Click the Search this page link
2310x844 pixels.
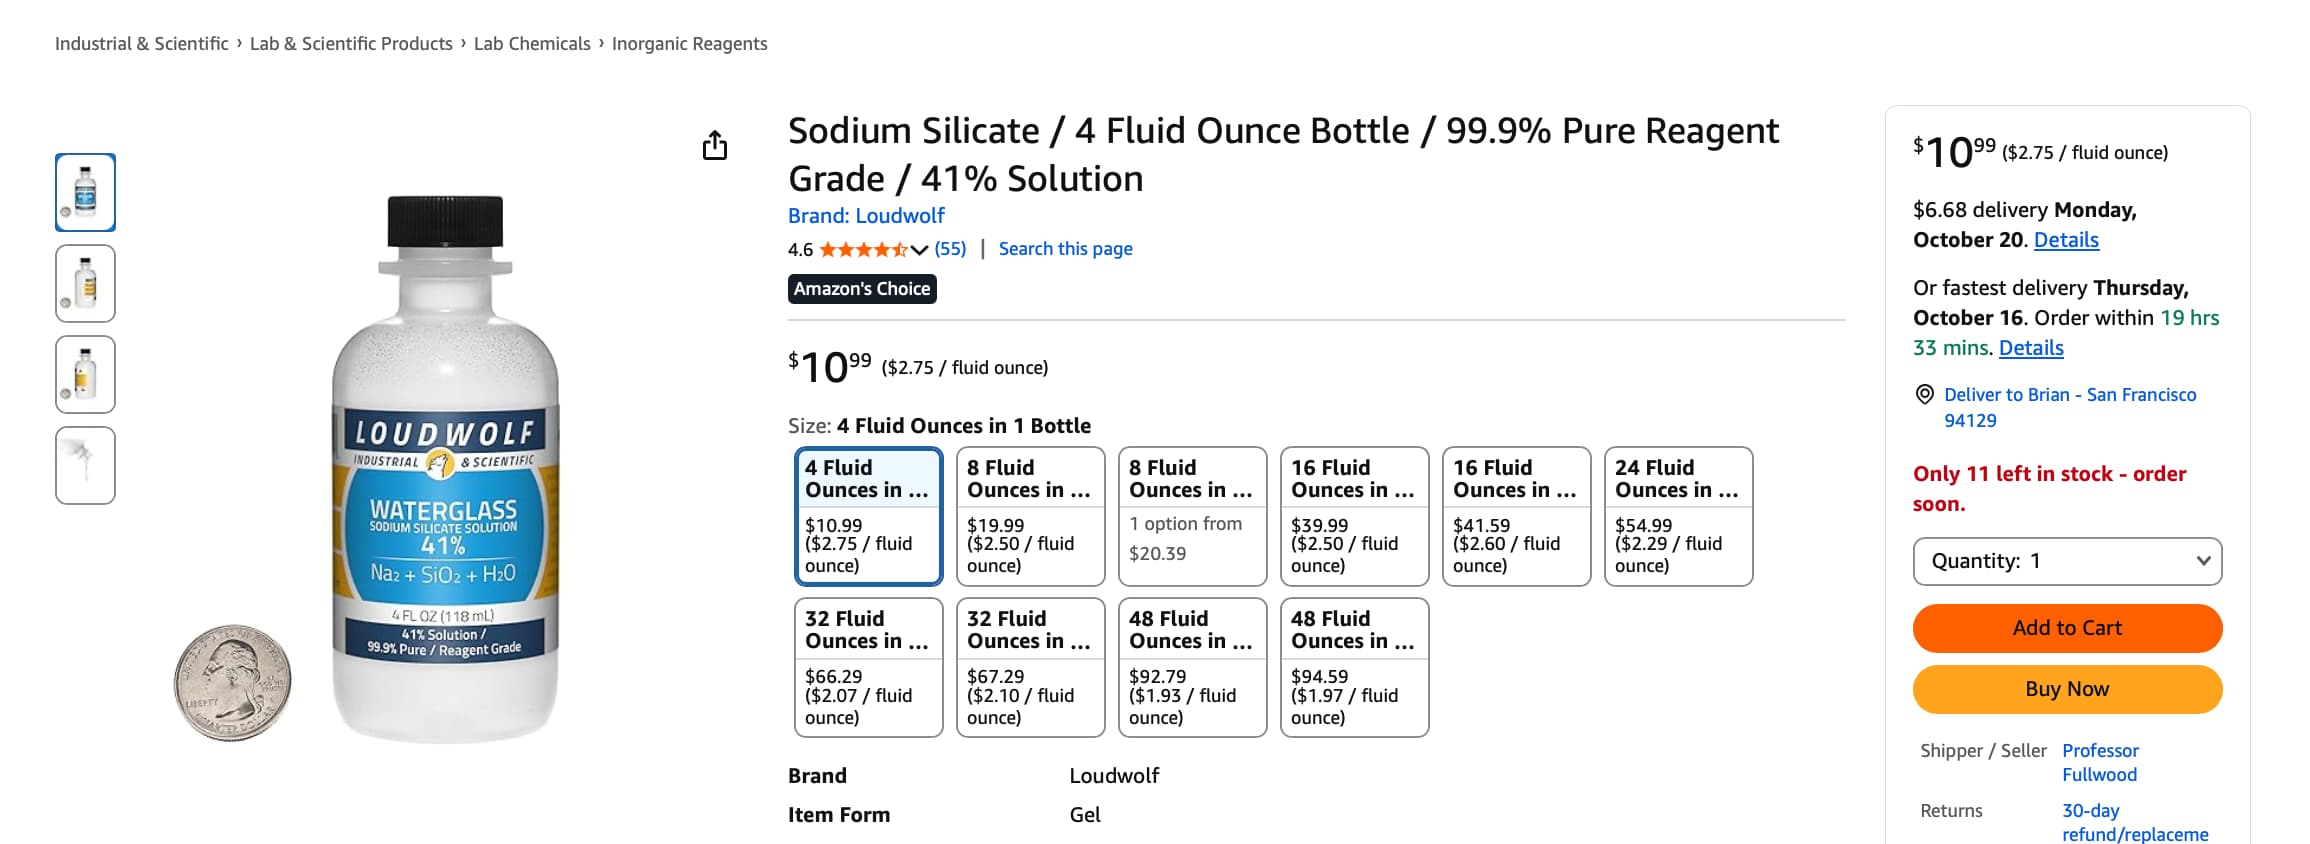tap(1065, 249)
